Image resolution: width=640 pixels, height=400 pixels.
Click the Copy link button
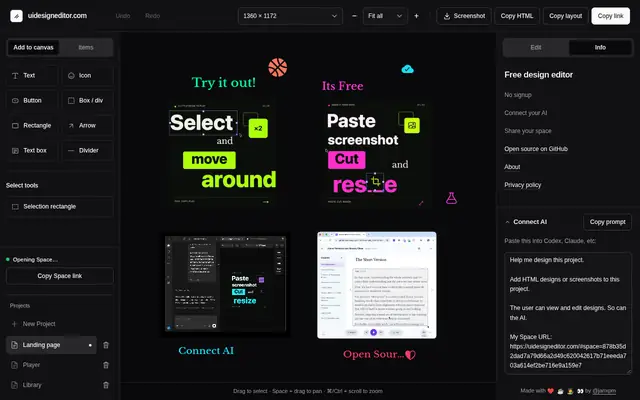[610, 16]
